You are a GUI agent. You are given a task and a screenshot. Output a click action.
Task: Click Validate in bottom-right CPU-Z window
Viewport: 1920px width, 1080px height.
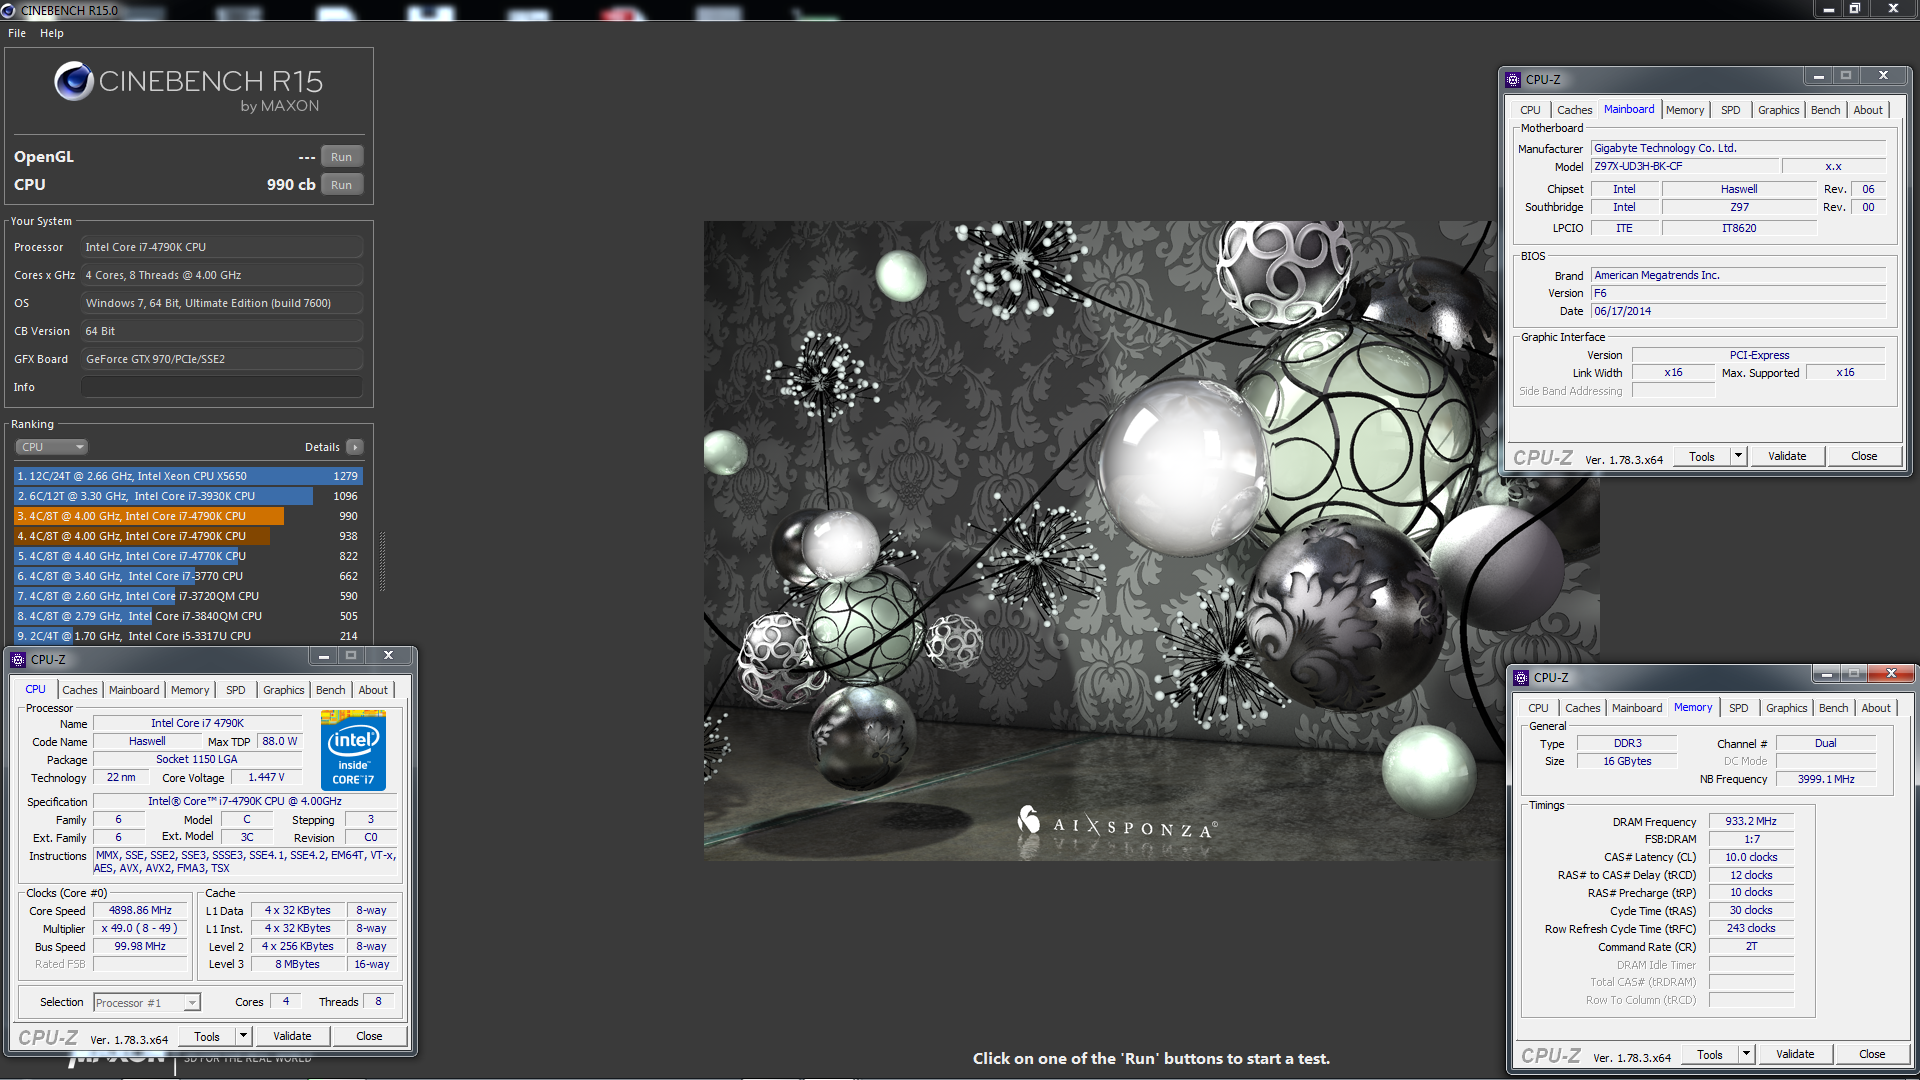click(x=1795, y=1054)
